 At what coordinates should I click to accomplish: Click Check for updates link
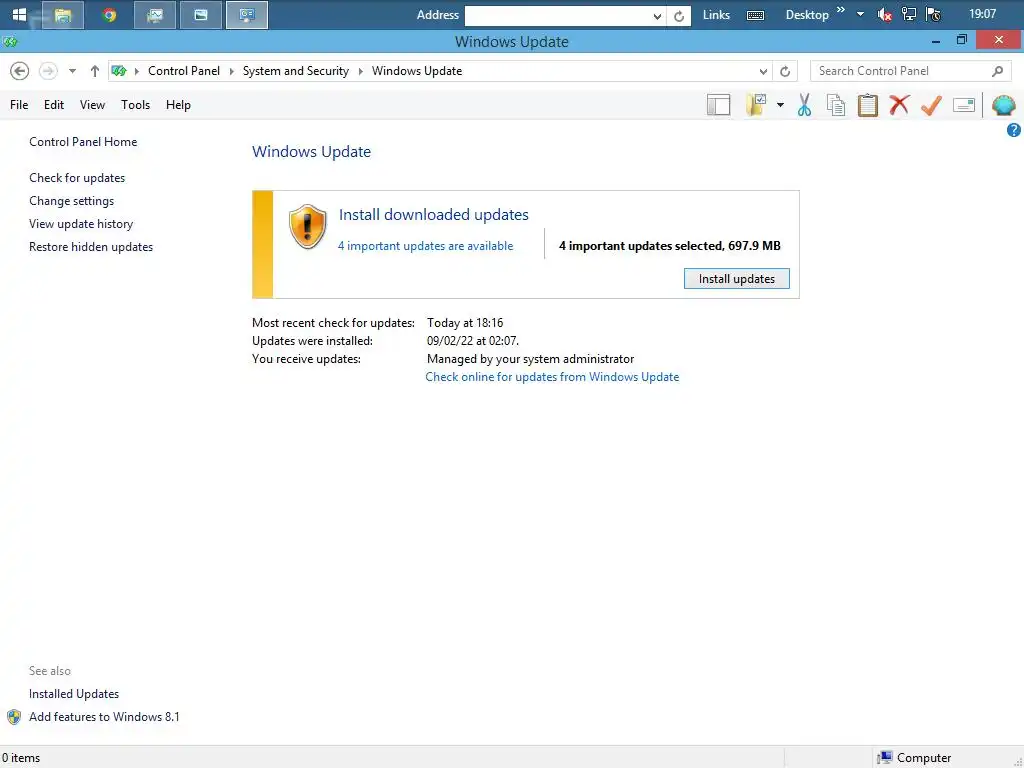click(77, 178)
